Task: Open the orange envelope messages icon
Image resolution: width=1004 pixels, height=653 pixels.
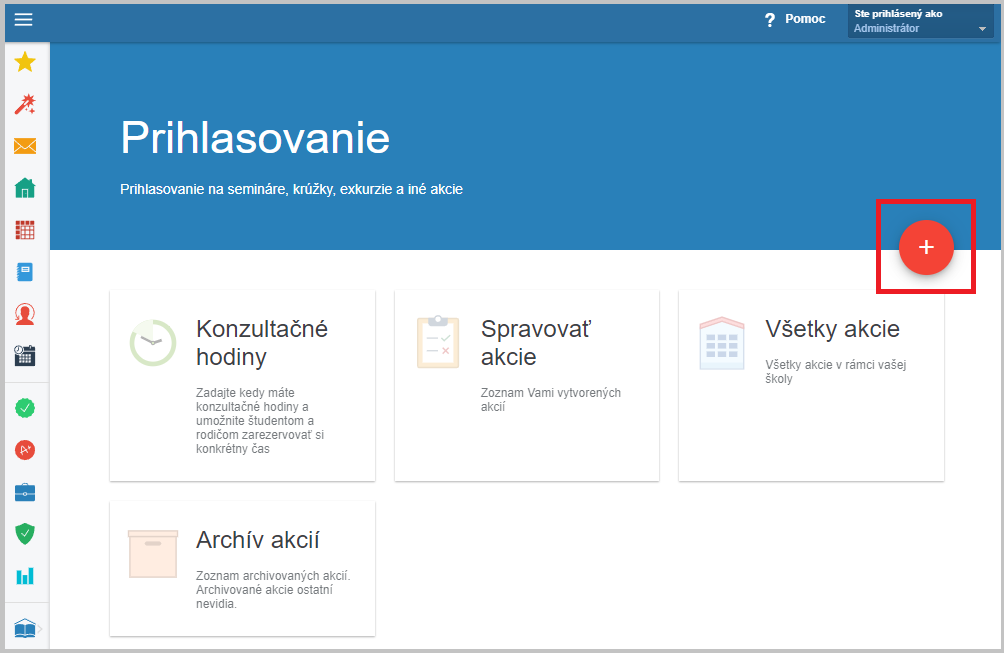Action: (25, 146)
